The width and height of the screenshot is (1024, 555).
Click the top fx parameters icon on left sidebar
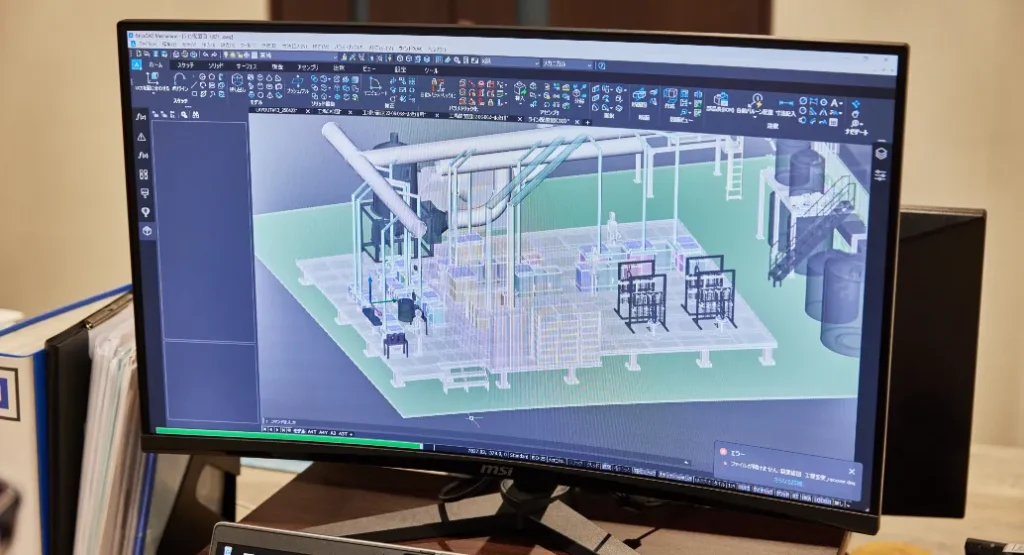140,116
